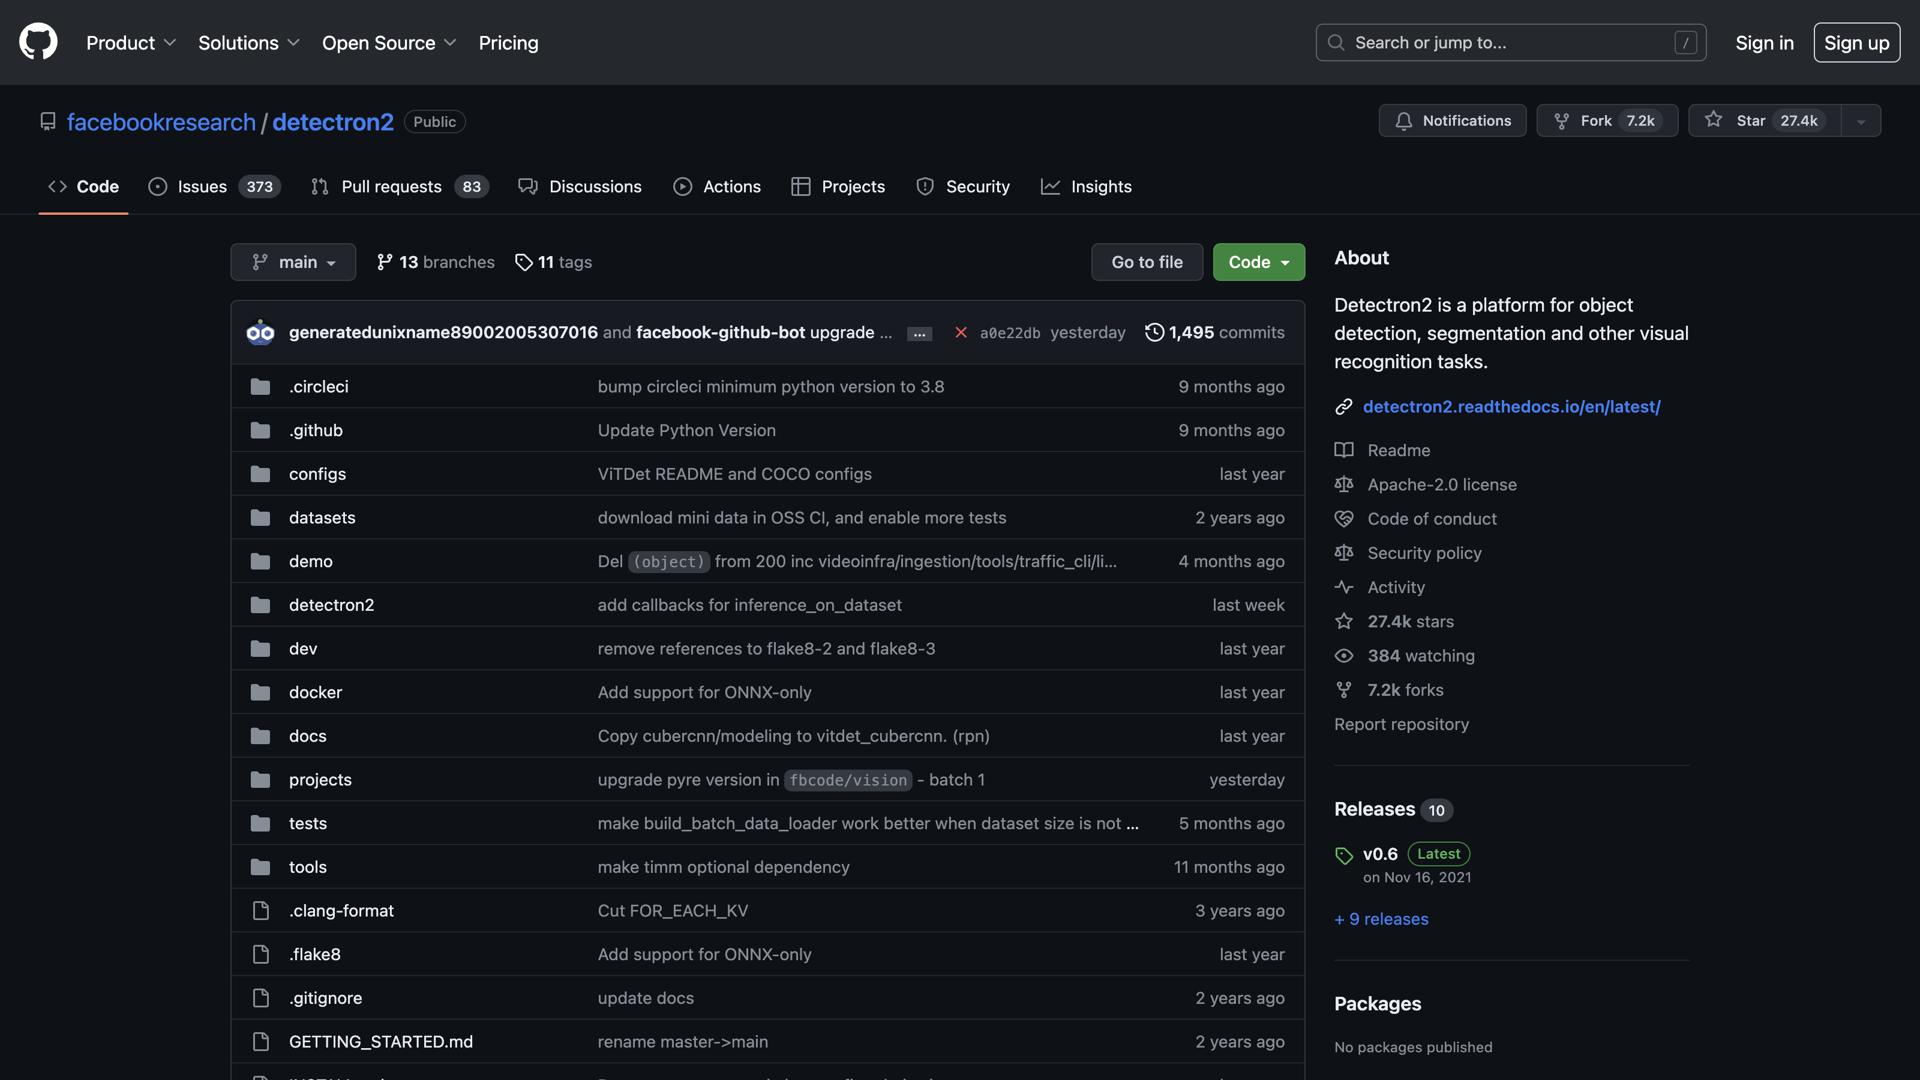
Task: Click the Notifications bell icon
Action: pyautogui.click(x=1404, y=120)
